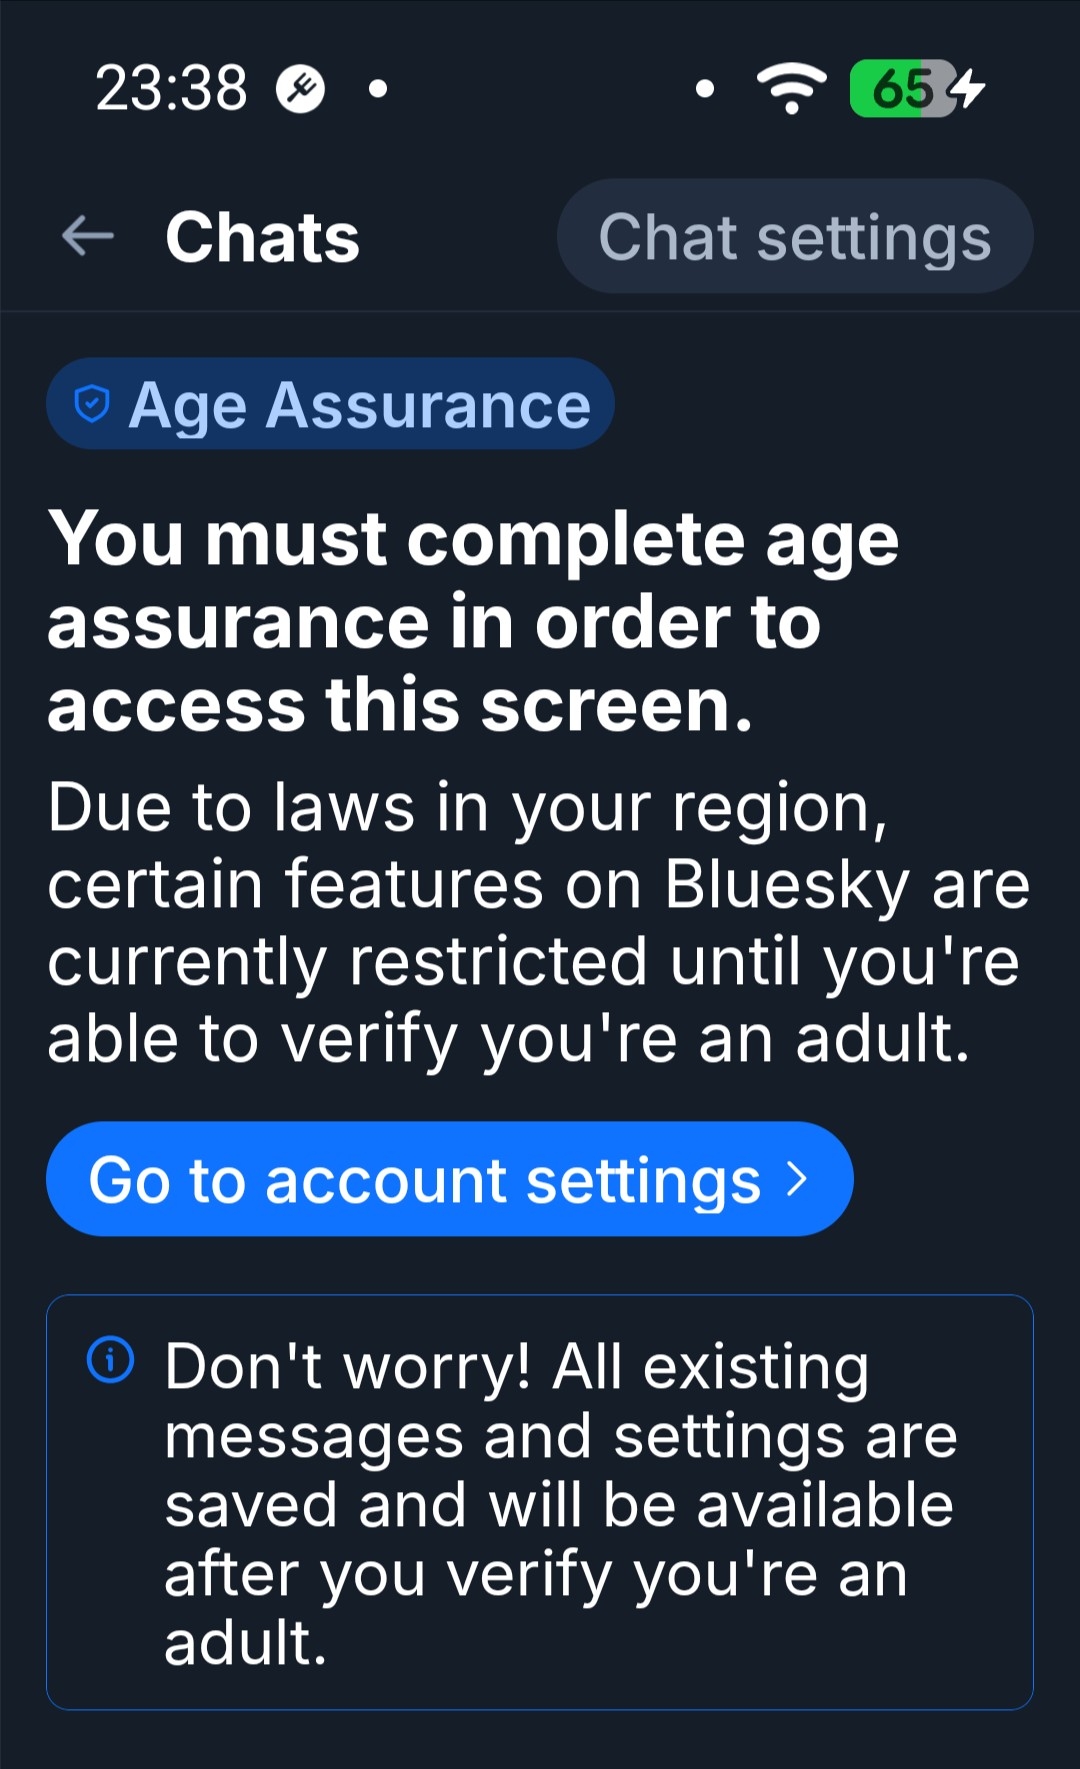Tap the chevron on Go to account settings
Viewport: 1080px width, 1769px height.
[x=797, y=1179]
